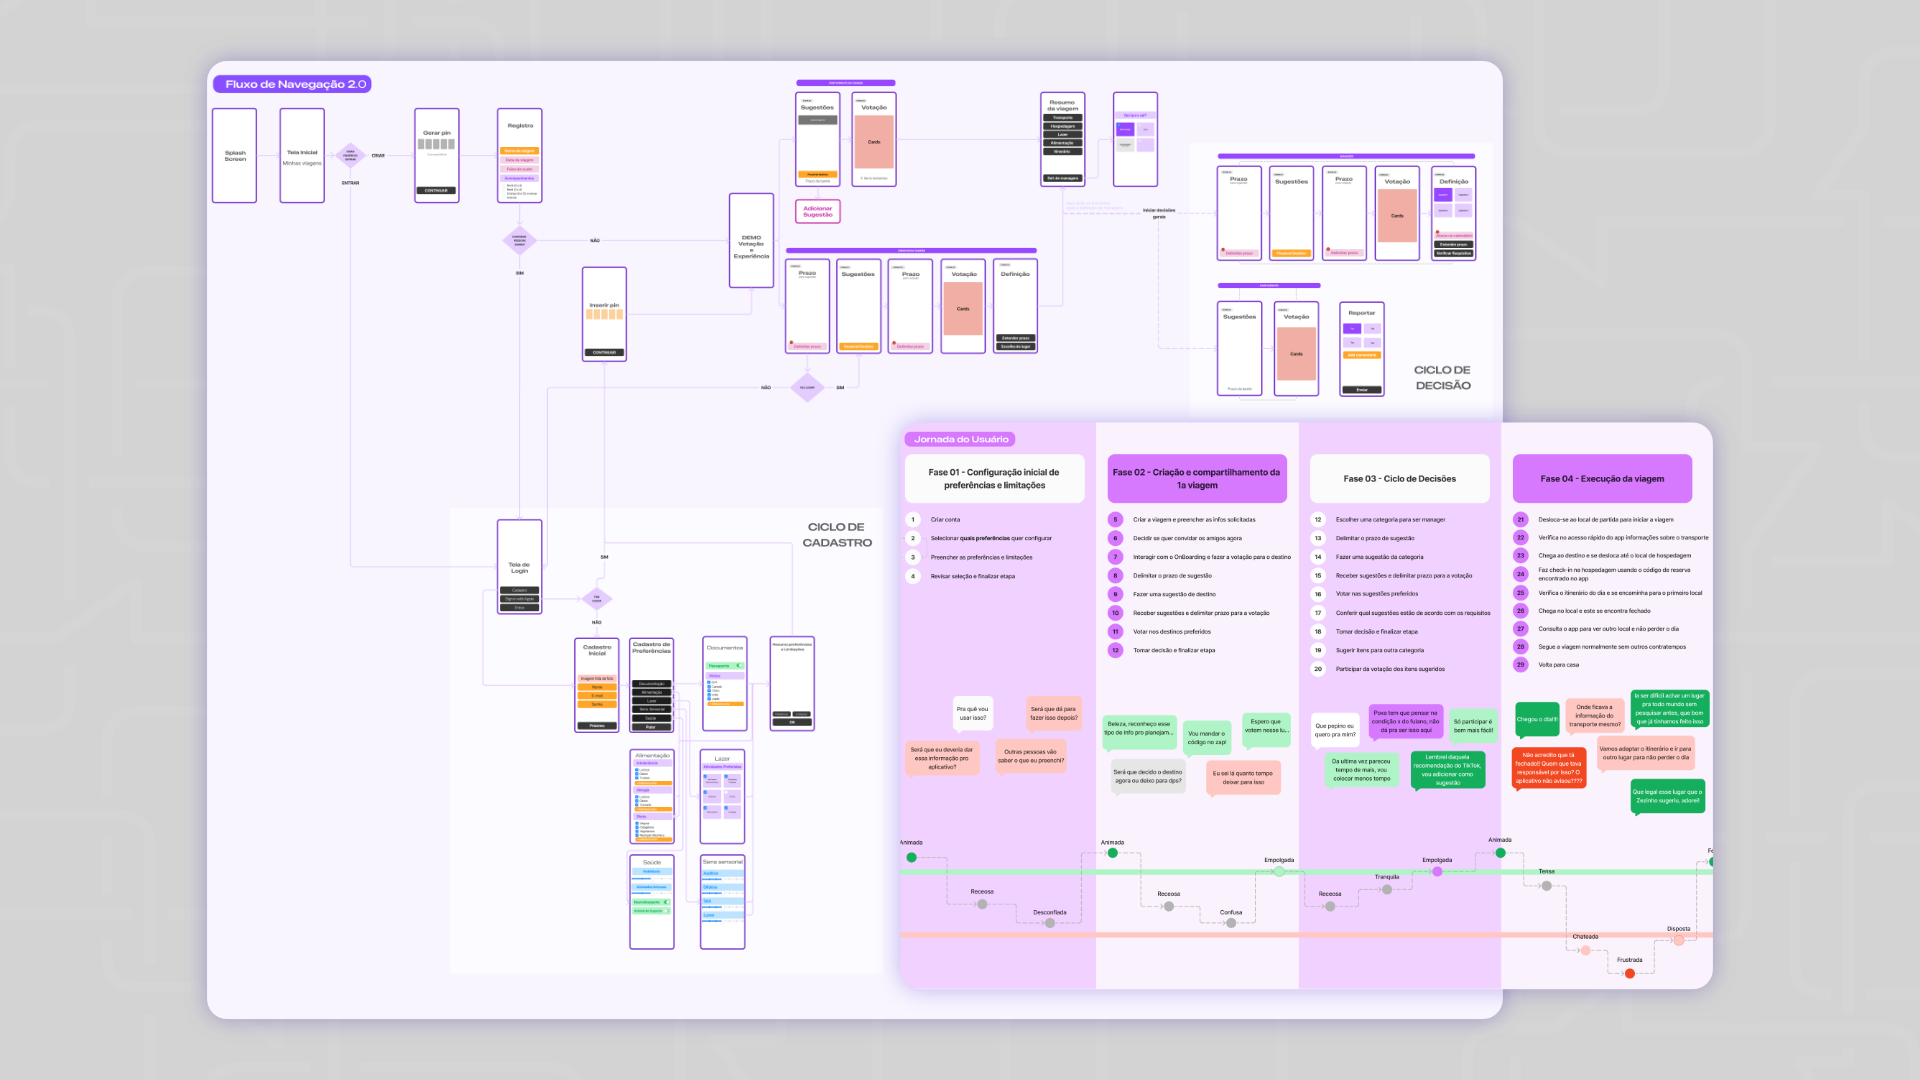Open the Fase 04 Execução da viagem header

pos(1602,478)
